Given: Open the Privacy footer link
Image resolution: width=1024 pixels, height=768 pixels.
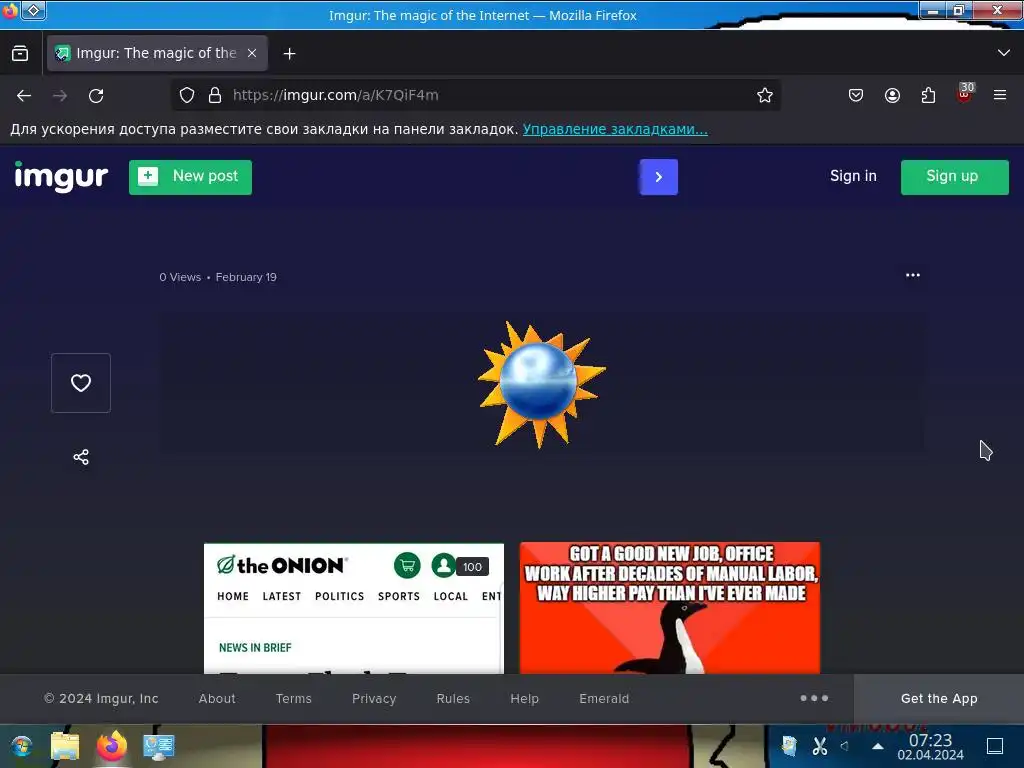Looking at the screenshot, I should [x=374, y=699].
